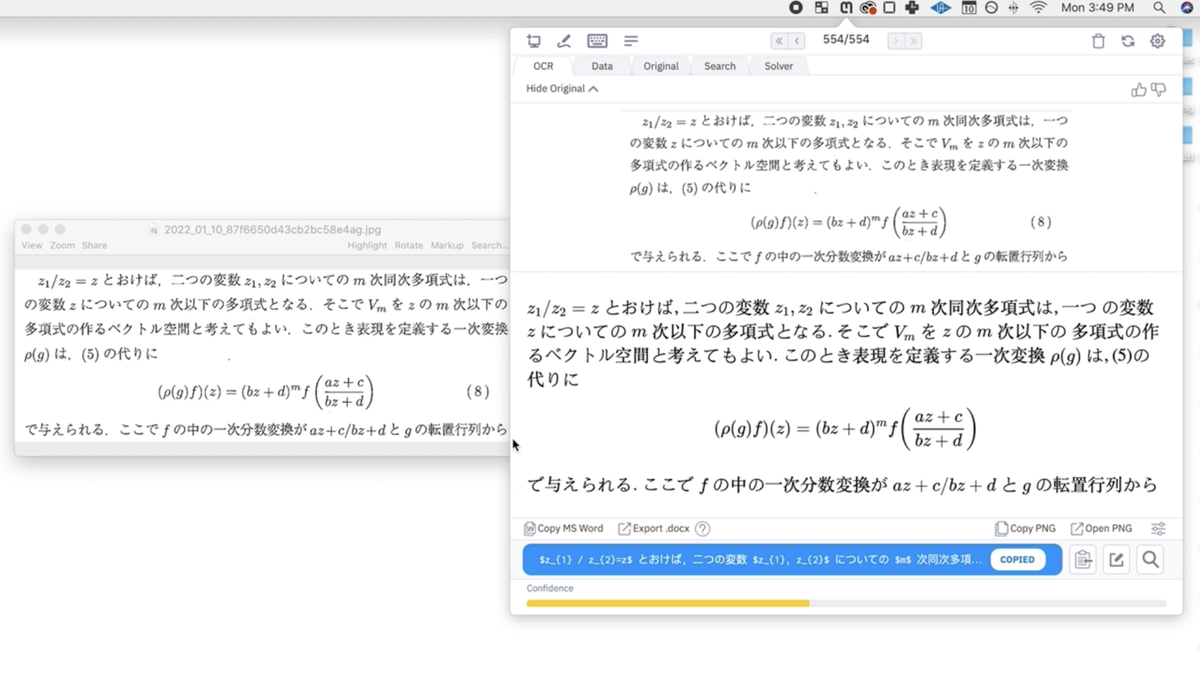Open settings via the gear icon
This screenshot has width=1200, height=674.
click(x=1157, y=41)
